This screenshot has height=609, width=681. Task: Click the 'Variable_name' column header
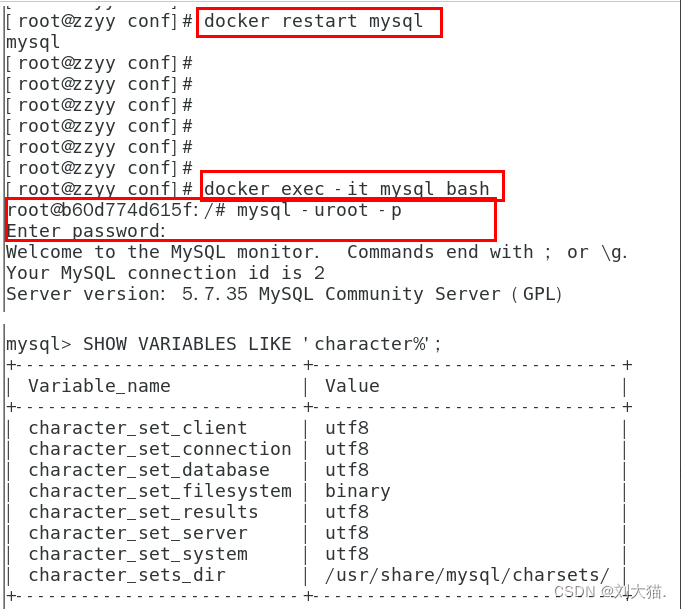pos(99,386)
